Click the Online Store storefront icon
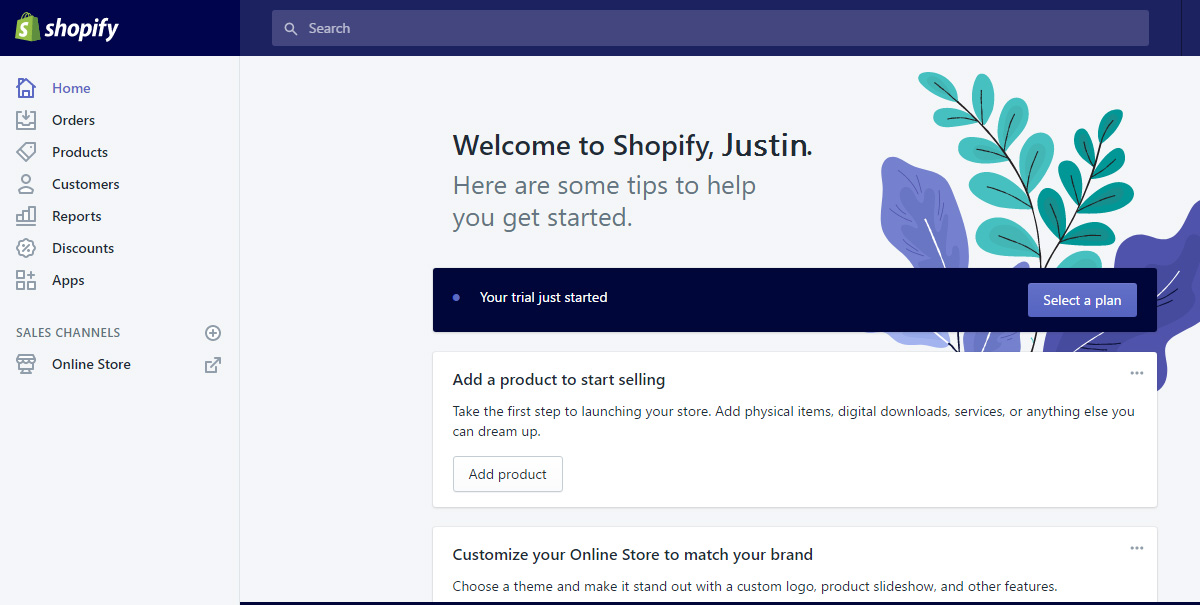 (x=26, y=364)
